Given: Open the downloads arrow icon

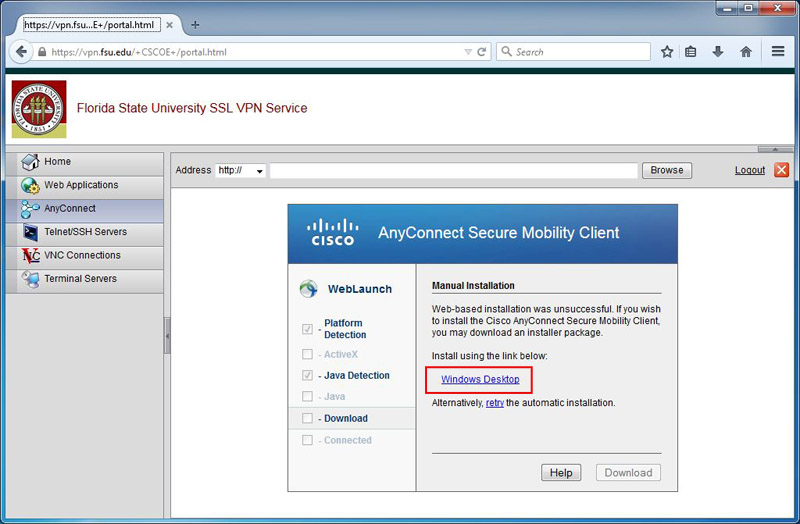Looking at the screenshot, I should [718, 52].
